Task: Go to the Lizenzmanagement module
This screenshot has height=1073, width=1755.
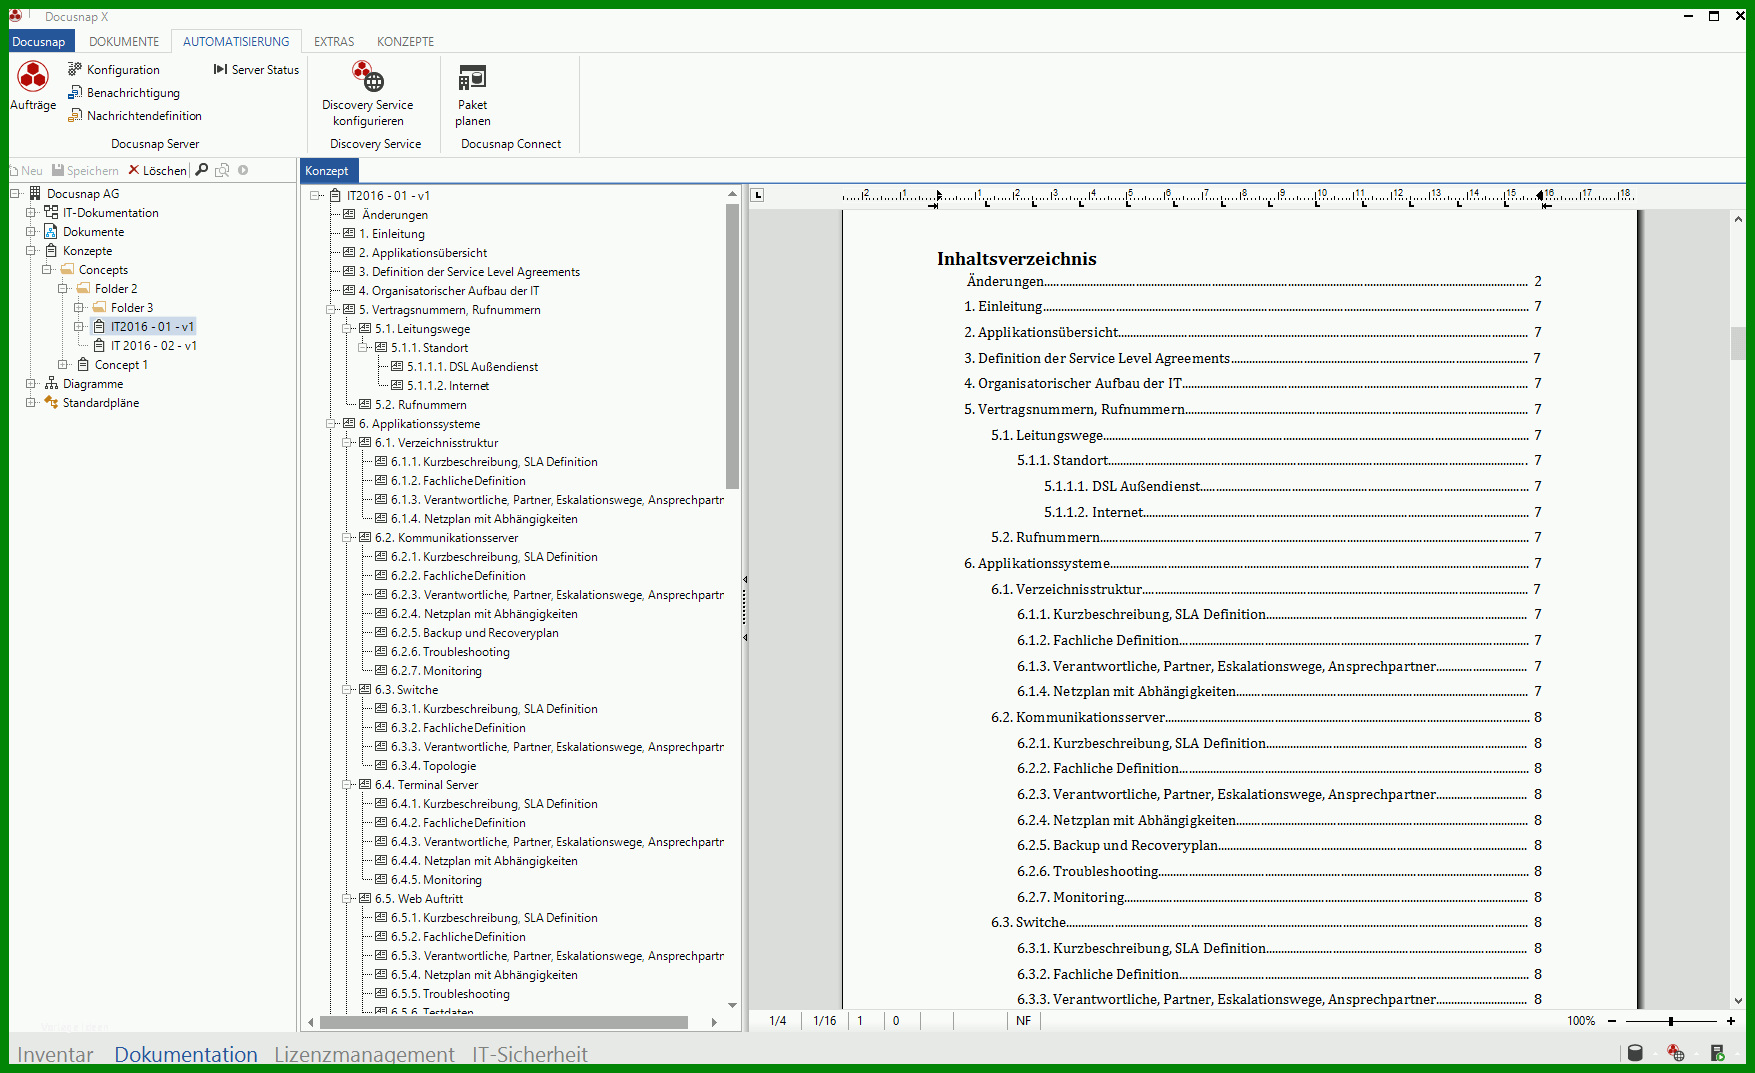Action: (x=364, y=1054)
